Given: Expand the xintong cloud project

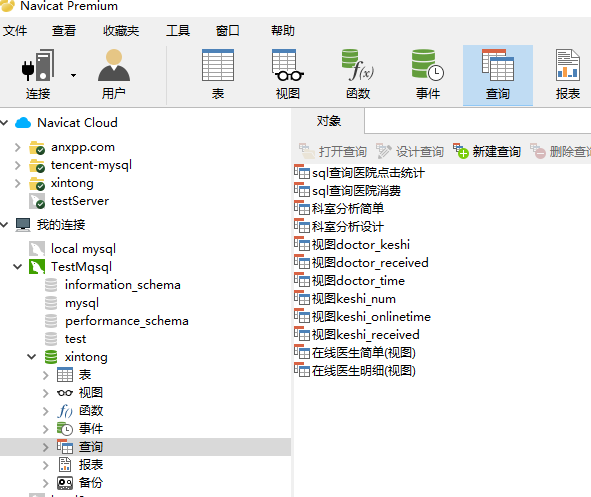Looking at the screenshot, I should tap(18, 183).
